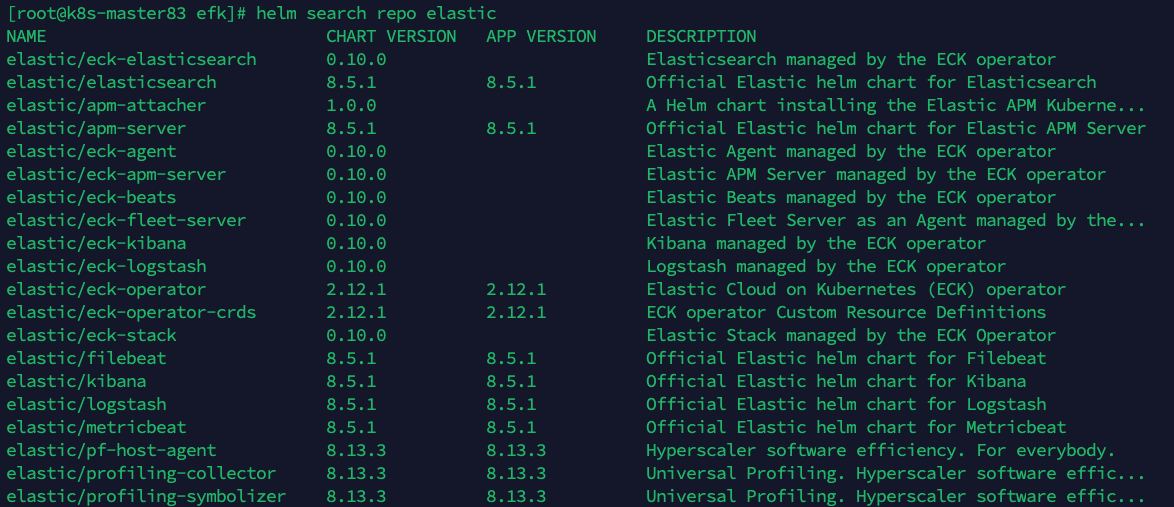
Task: Click description 'Elasticsearch managed by the ECK operator'
Action: point(851,59)
